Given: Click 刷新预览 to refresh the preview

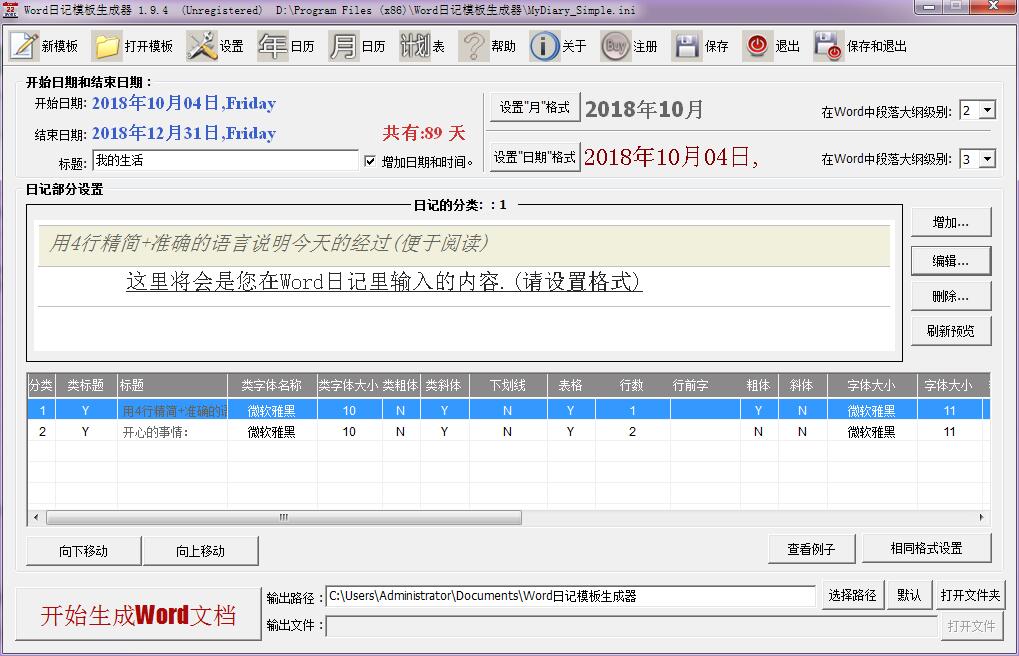Looking at the screenshot, I should [x=949, y=331].
